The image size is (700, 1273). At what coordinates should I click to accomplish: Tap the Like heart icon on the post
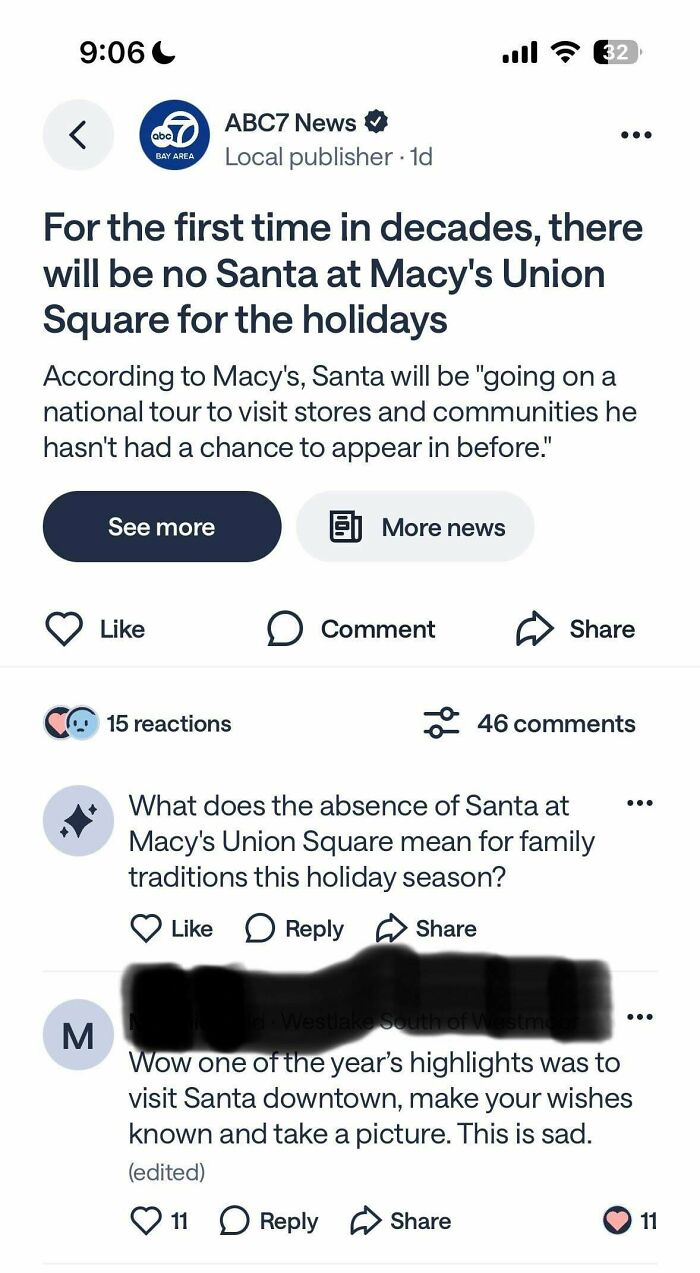64,629
